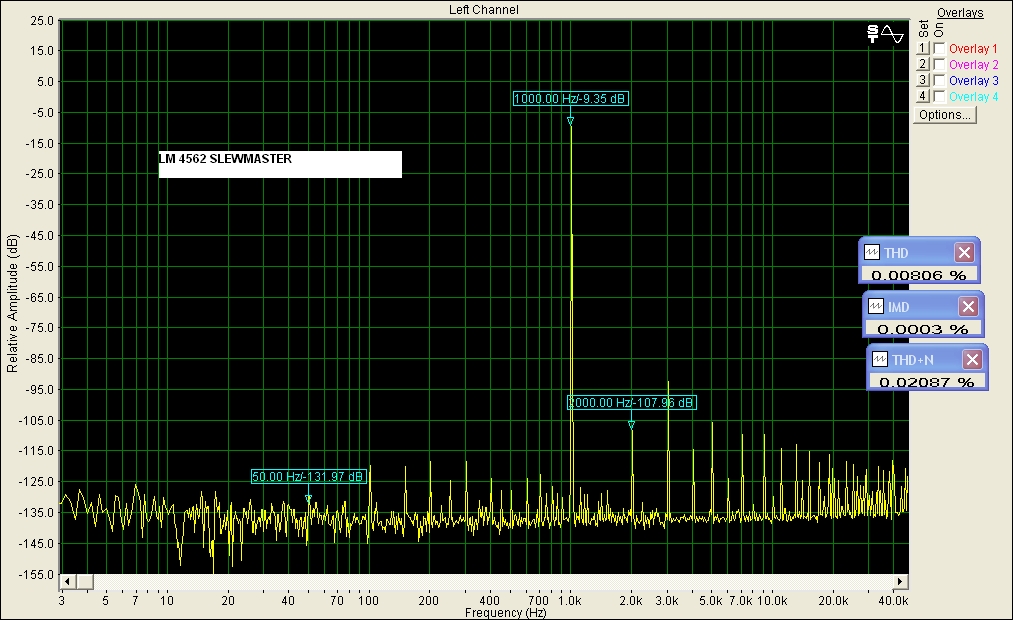
Task: Select the 1000.00 Hz/-9.35 dB marker label
Action: [x=570, y=99]
